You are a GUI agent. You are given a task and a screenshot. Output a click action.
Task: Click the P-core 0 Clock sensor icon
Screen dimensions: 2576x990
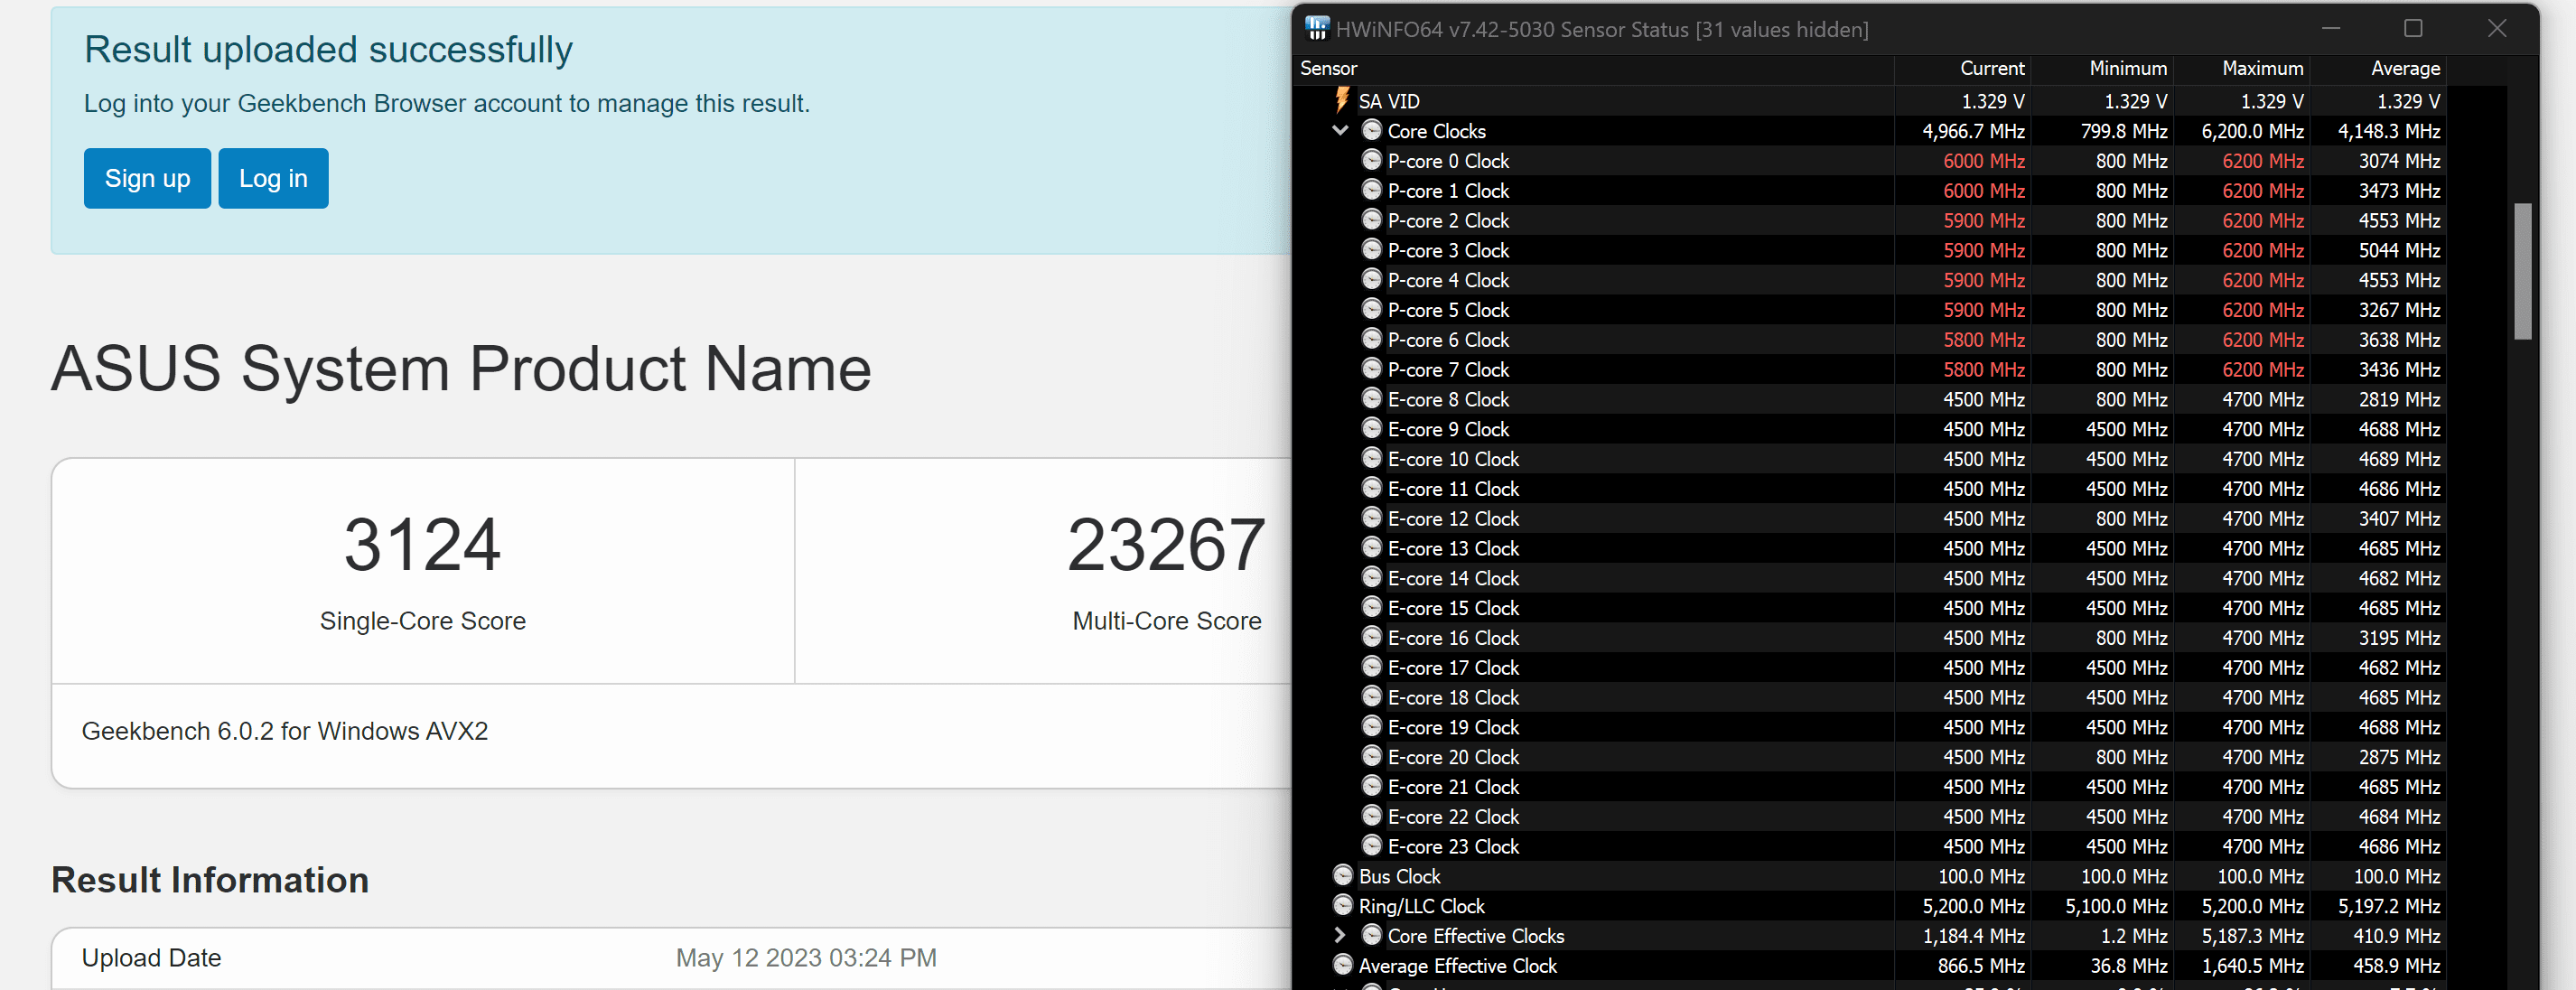click(1372, 160)
